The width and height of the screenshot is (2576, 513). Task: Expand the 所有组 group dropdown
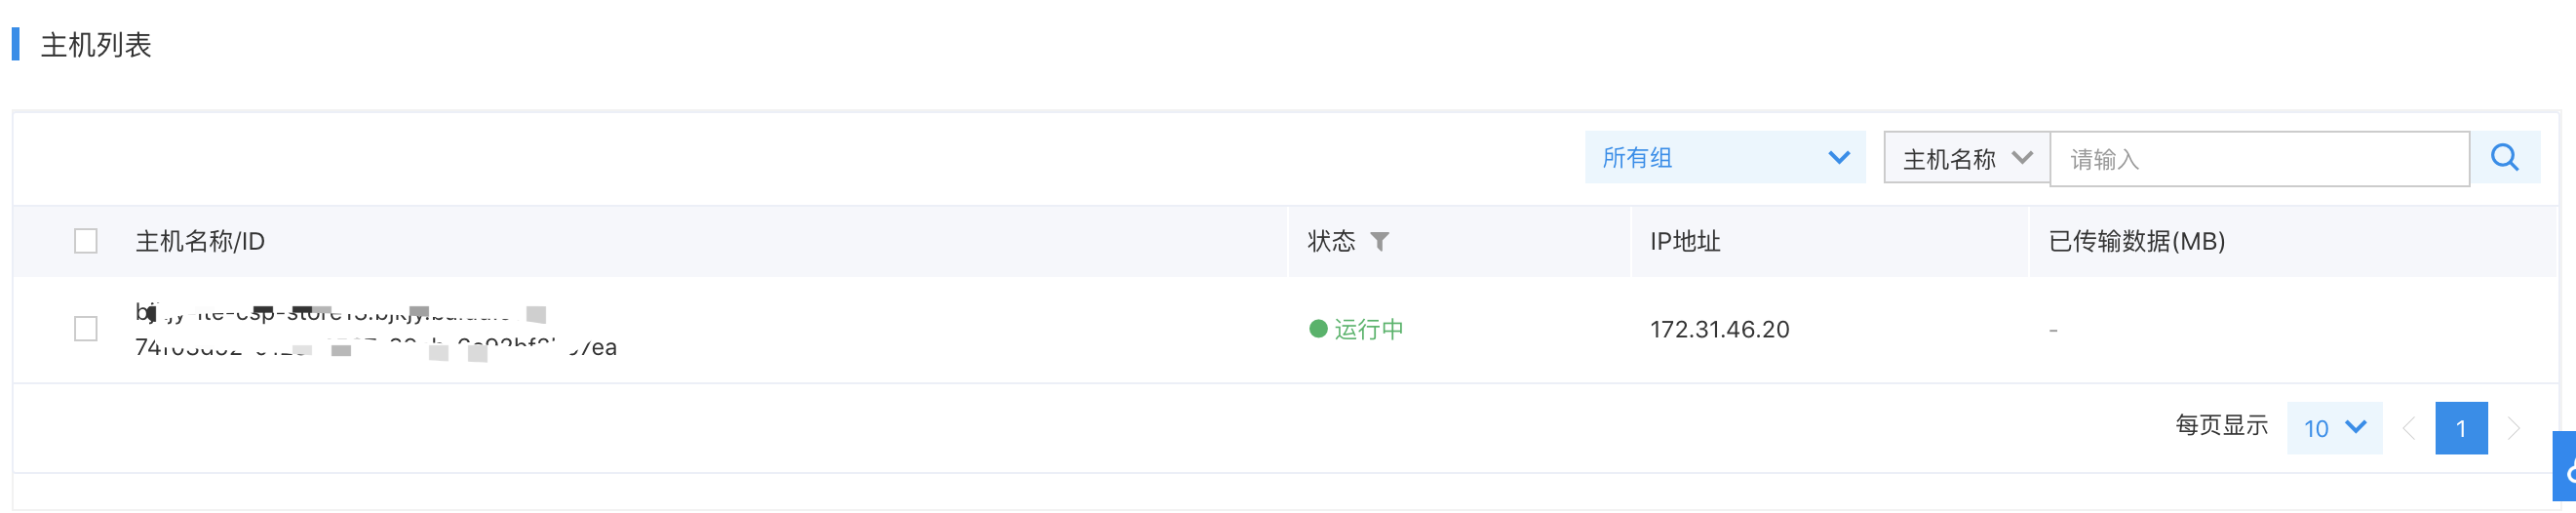(1725, 158)
